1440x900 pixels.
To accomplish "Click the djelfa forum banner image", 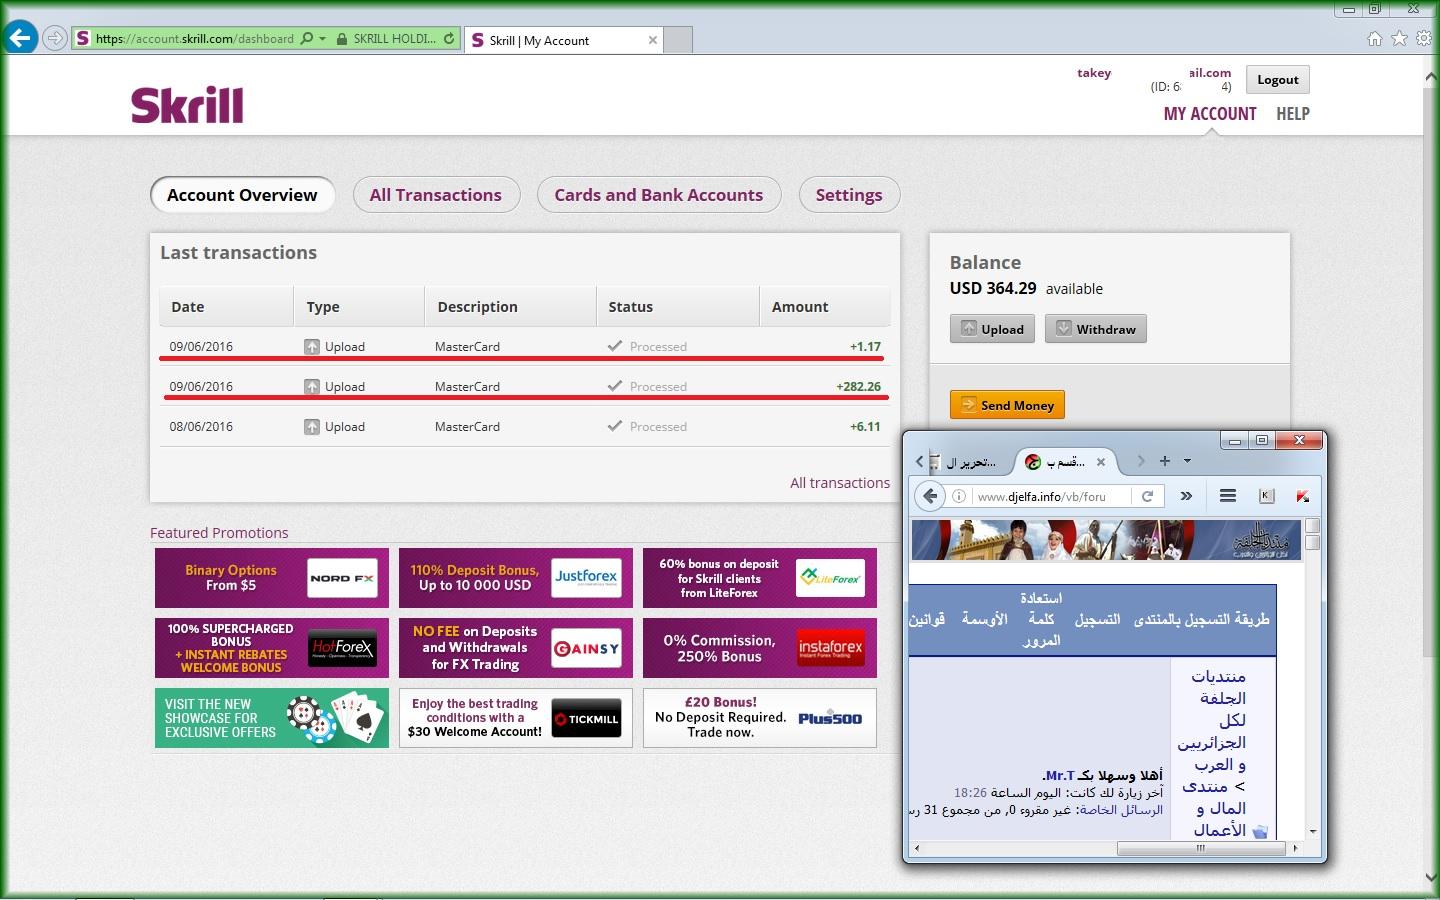I will tap(1106, 540).
